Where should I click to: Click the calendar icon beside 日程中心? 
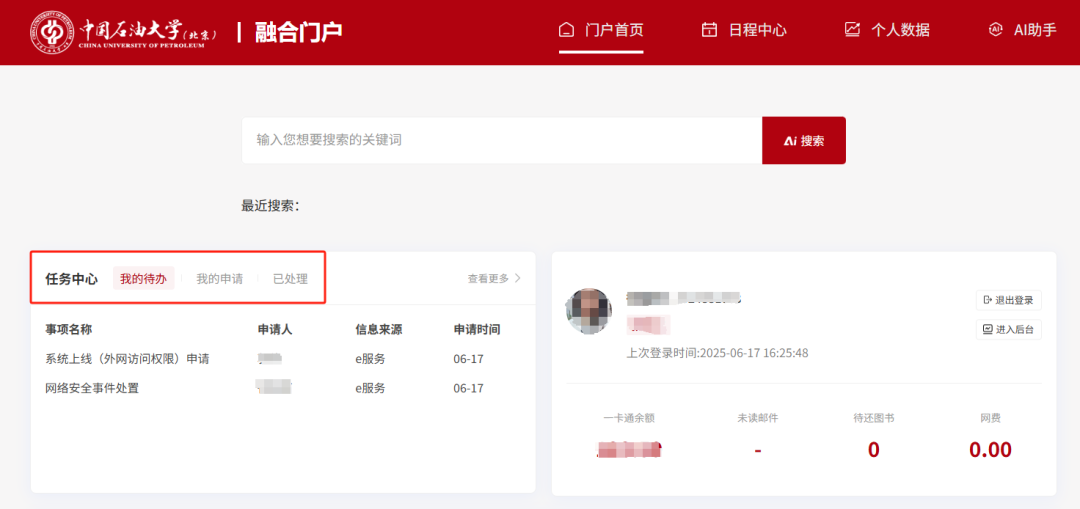pos(710,29)
